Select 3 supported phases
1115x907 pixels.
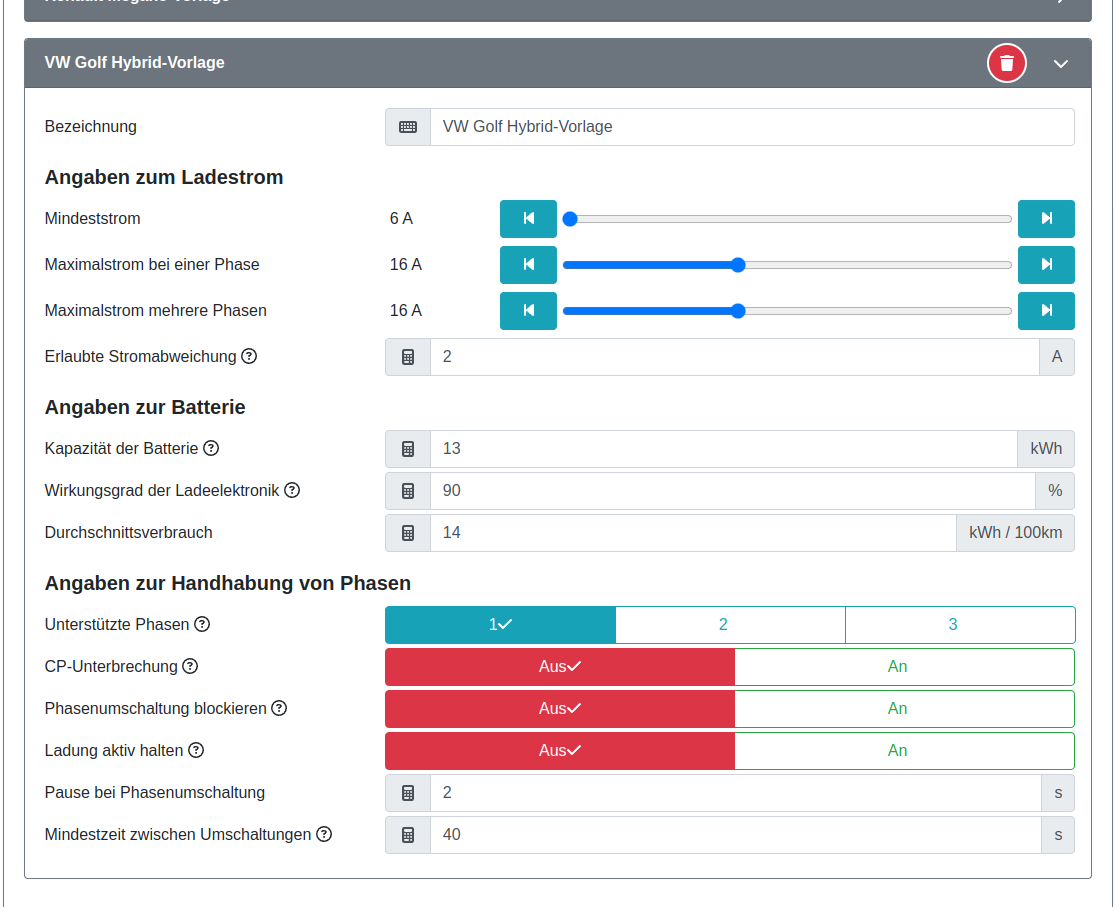[960, 625]
